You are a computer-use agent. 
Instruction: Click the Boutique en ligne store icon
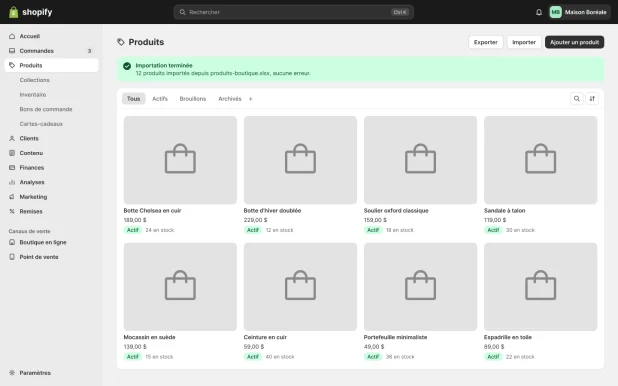(x=12, y=242)
